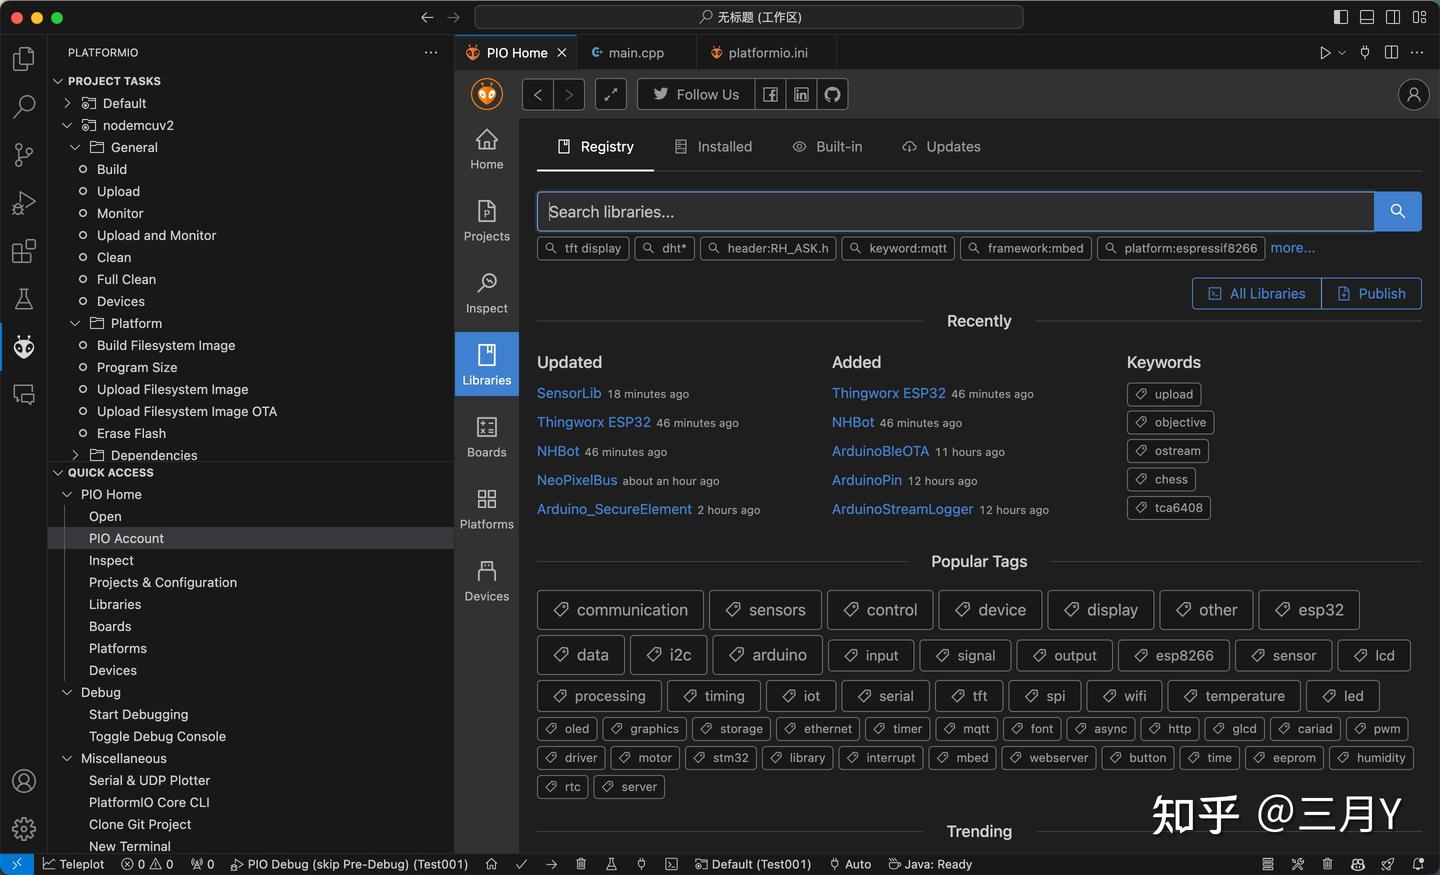1440x875 pixels.
Task: Click the Publish button
Action: click(1371, 293)
